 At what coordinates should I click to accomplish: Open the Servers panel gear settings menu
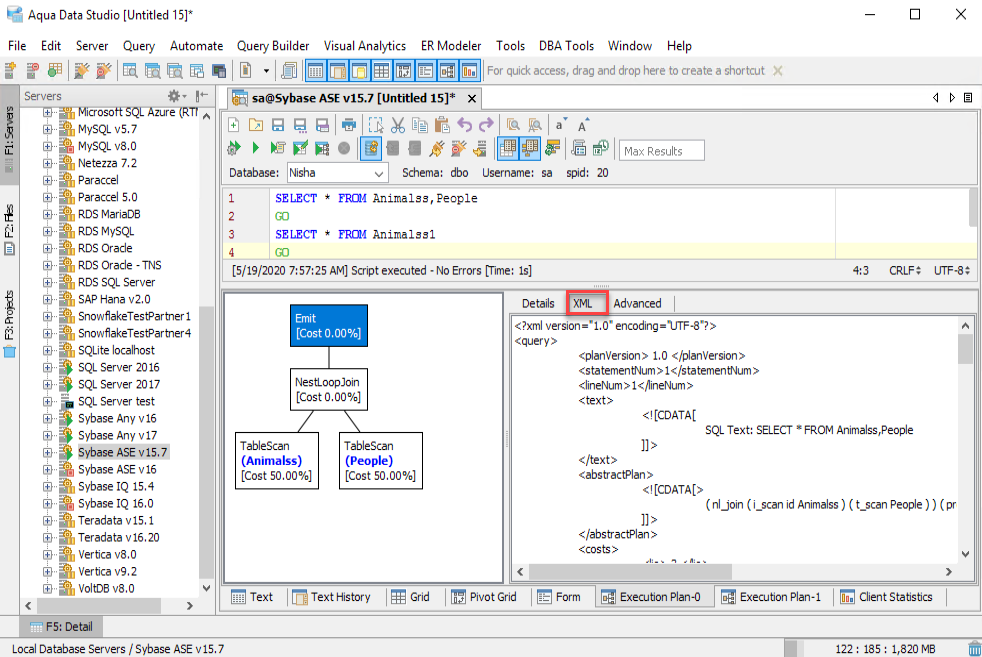[174, 96]
